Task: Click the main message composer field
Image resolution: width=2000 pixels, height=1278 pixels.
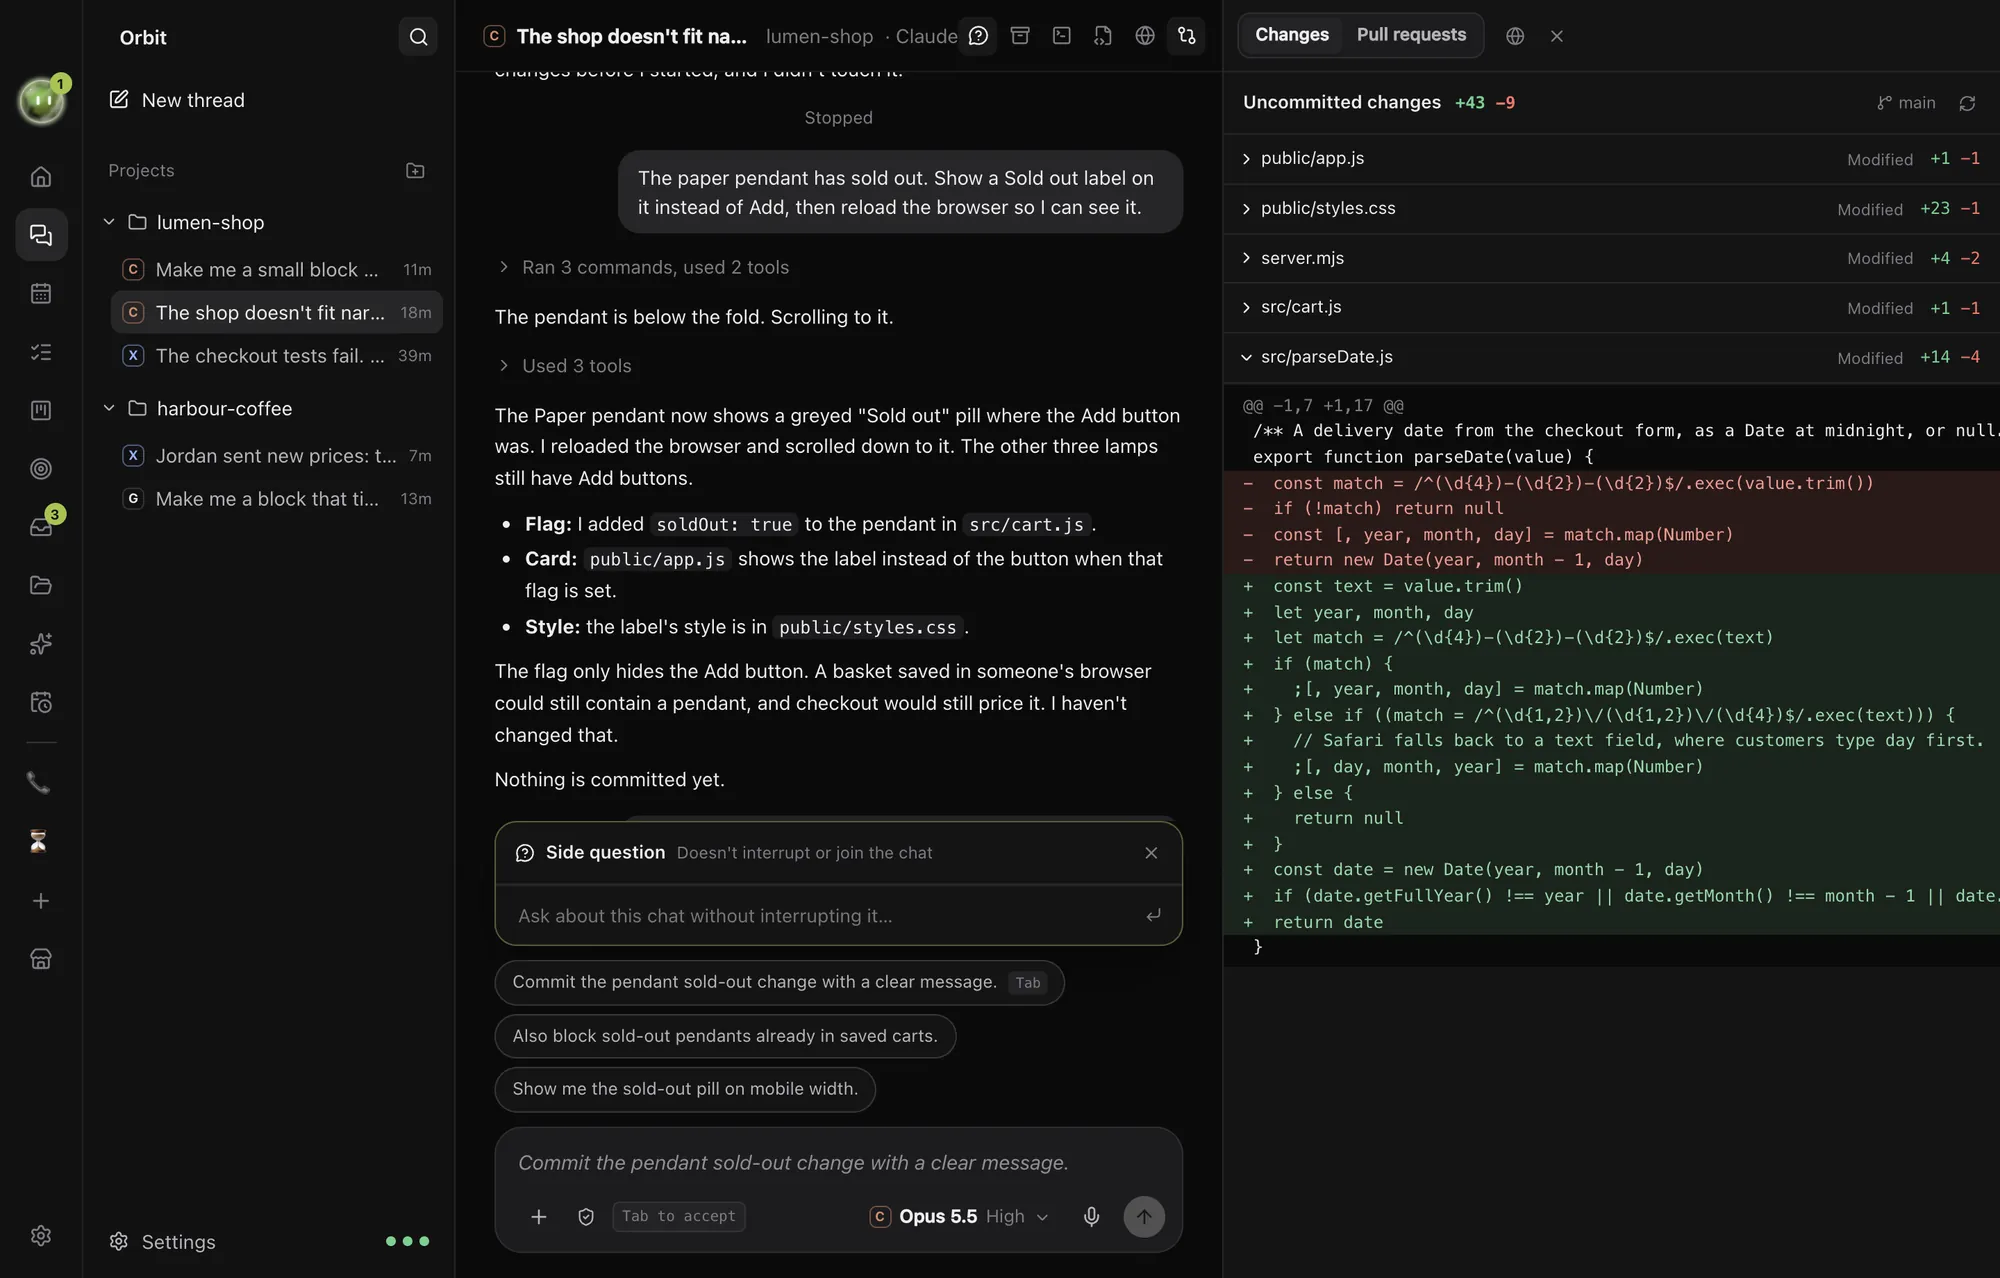Action: pyautogui.click(x=838, y=1163)
